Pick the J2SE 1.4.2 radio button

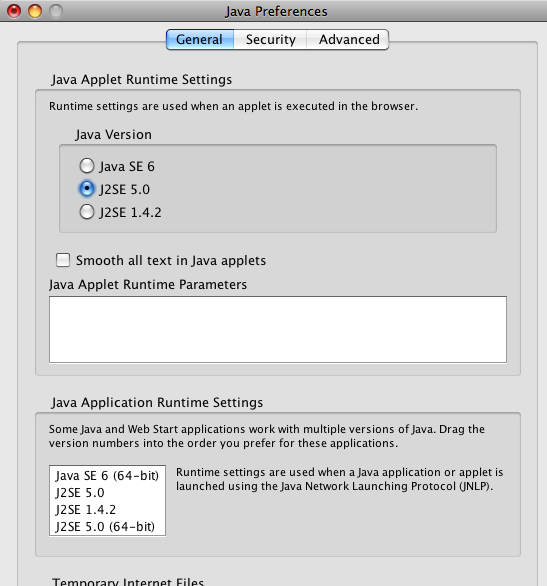coord(87,212)
